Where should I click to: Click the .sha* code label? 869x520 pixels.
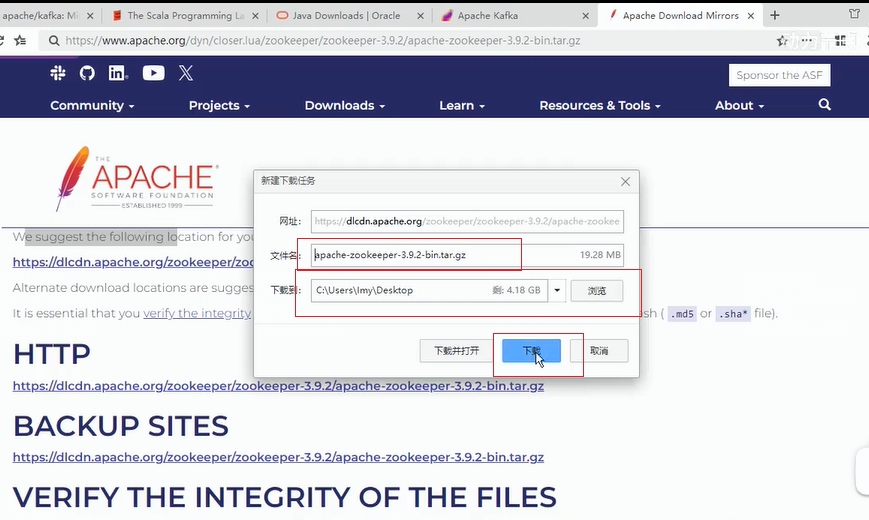point(733,314)
